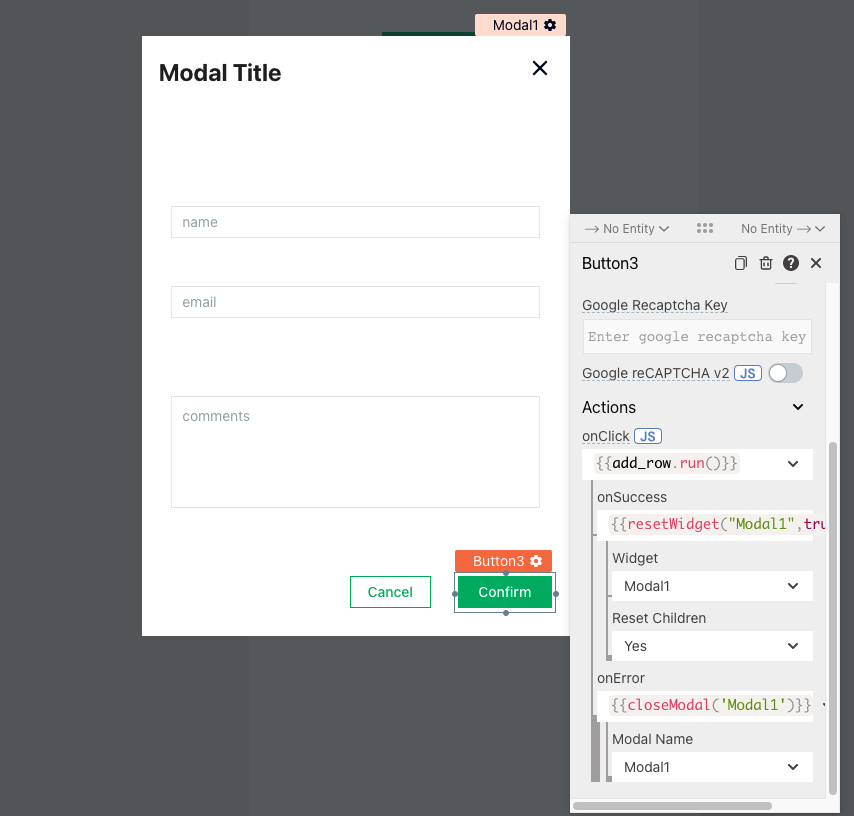This screenshot has height=816, width=854.
Task: Close the modal with X icon
Action: (x=540, y=68)
